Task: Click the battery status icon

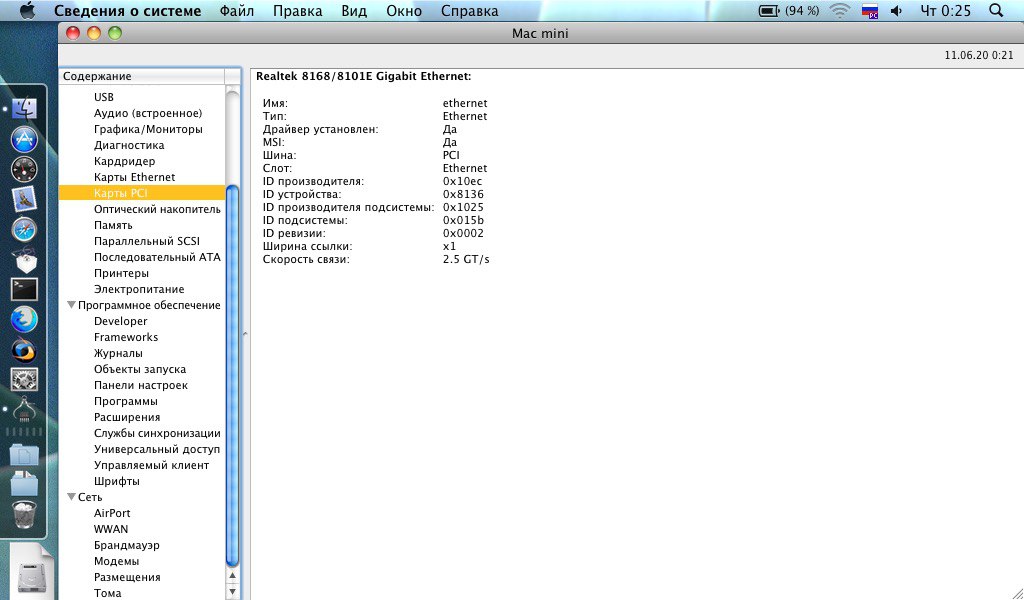Action: tap(769, 10)
